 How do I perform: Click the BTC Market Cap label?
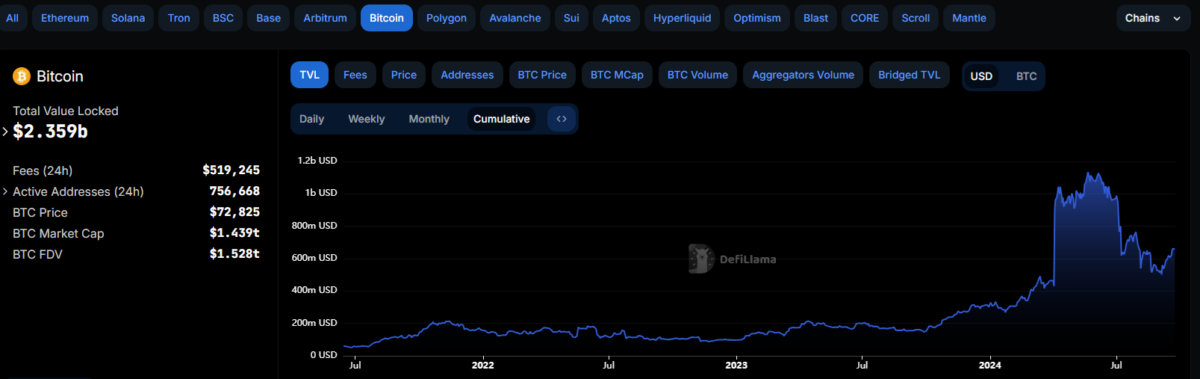tap(58, 233)
